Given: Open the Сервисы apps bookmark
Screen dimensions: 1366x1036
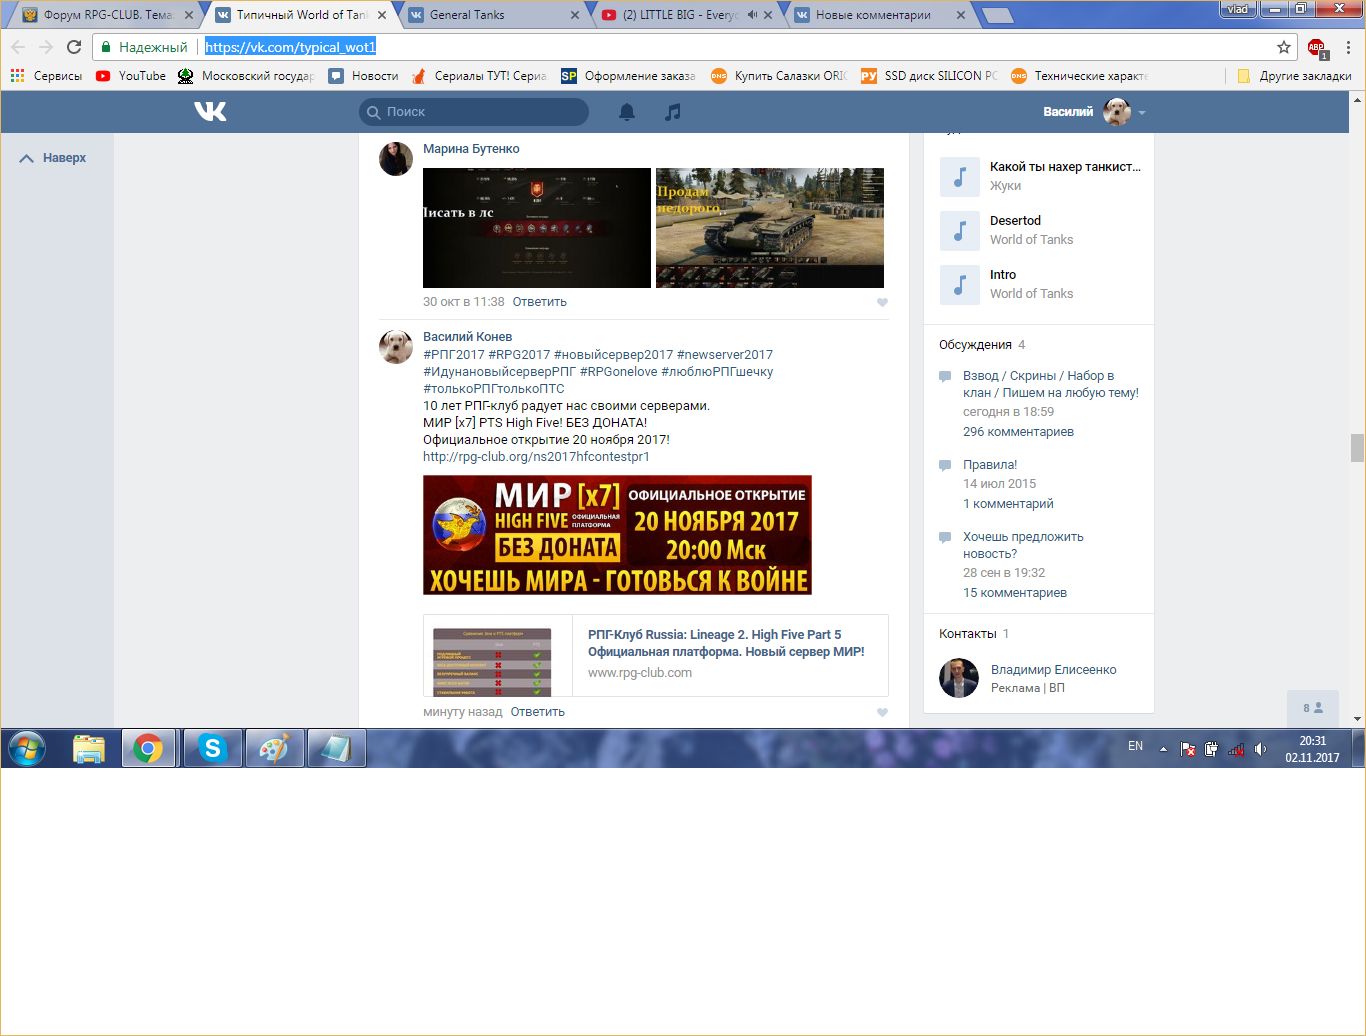Looking at the screenshot, I should click(x=46, y=76).
